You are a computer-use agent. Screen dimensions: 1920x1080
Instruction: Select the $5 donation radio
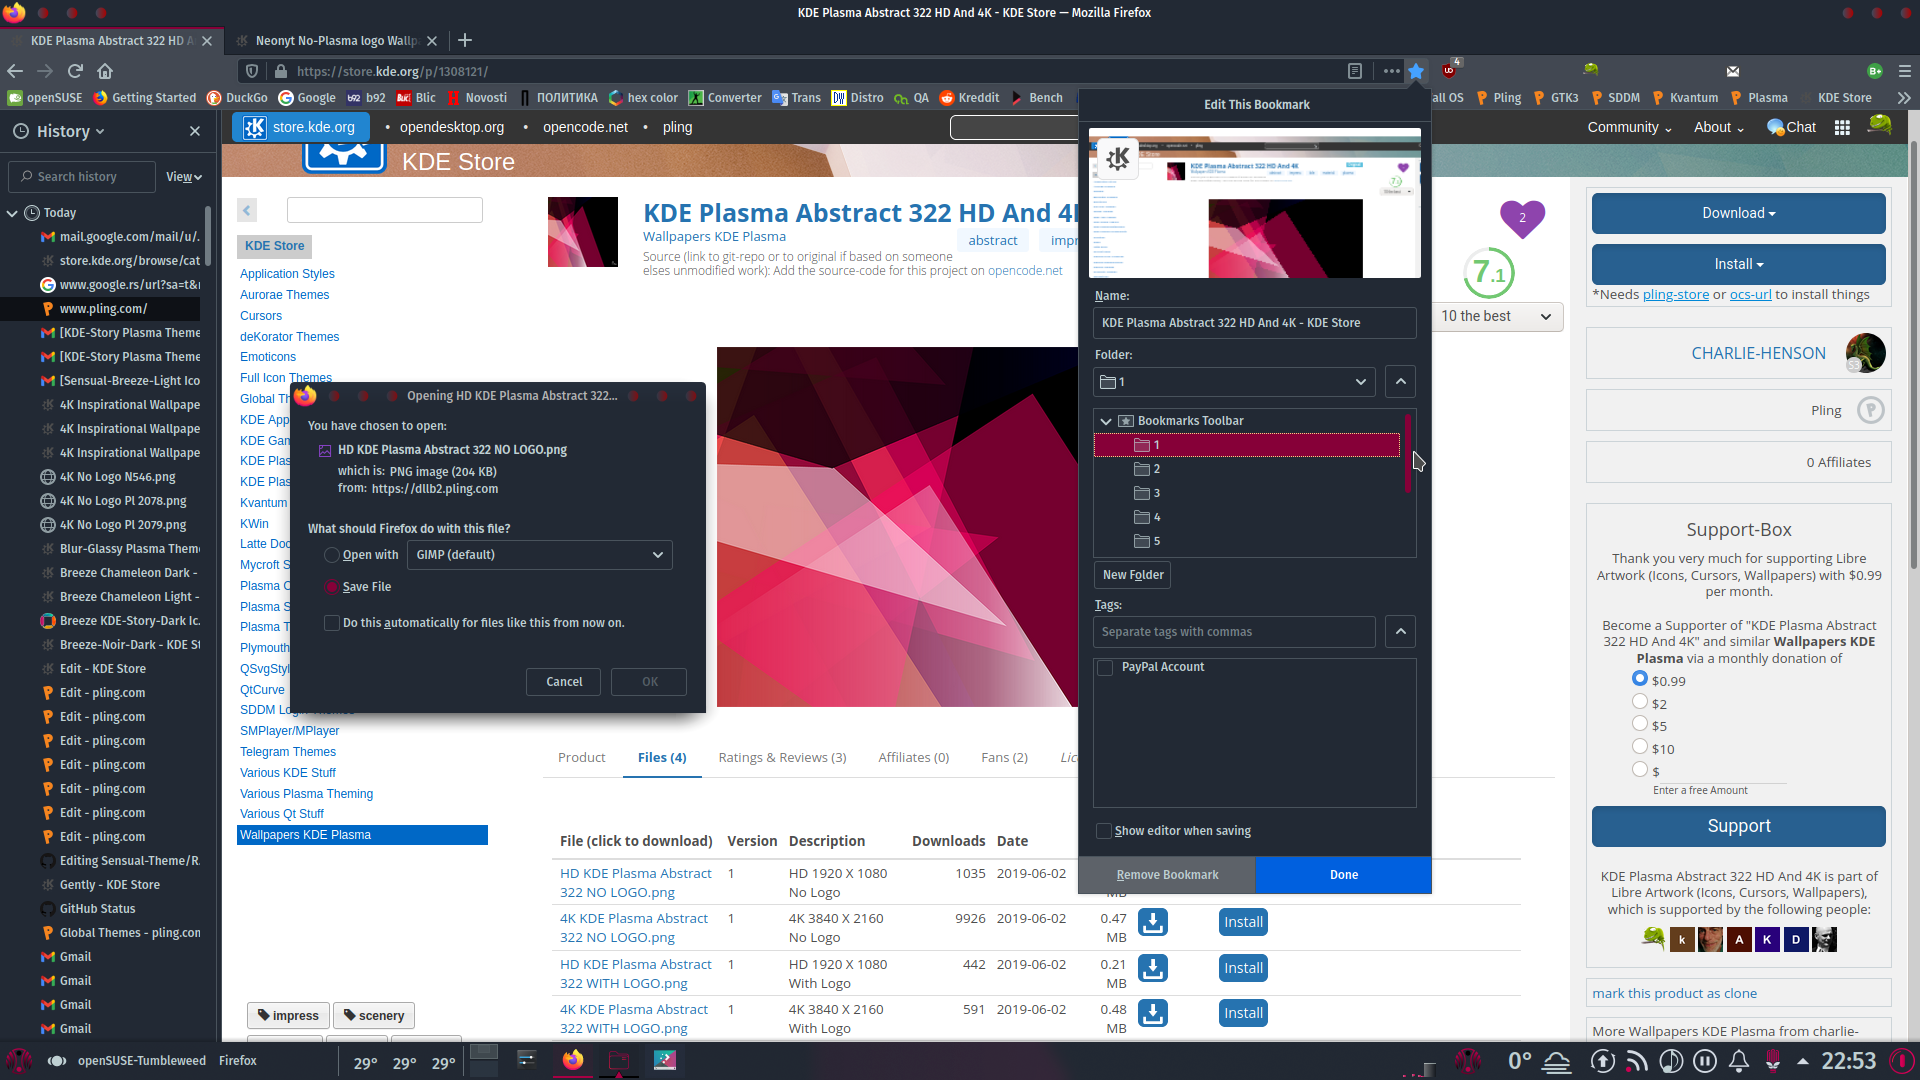tap(1639, 723)
